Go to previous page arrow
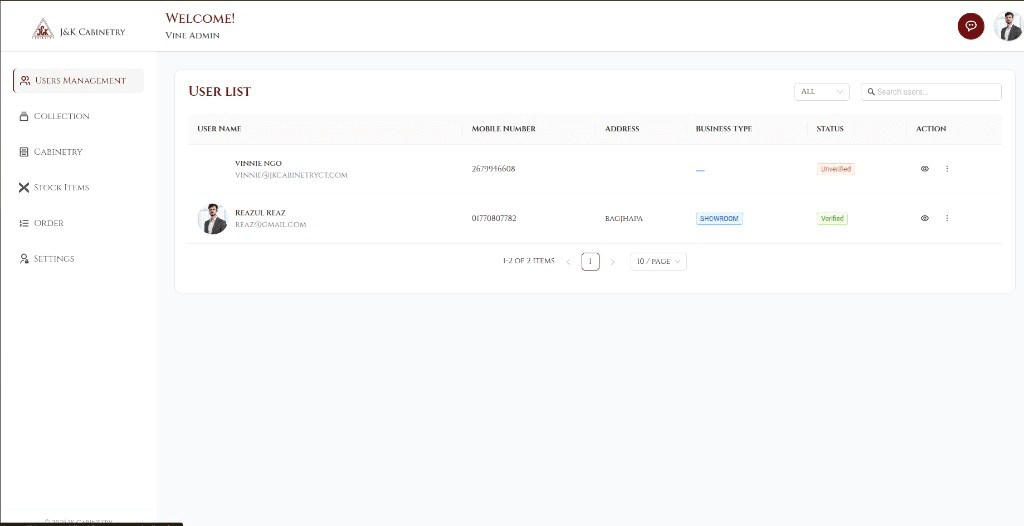Screen dimensions: 1024x526 (x=568, y=262)
